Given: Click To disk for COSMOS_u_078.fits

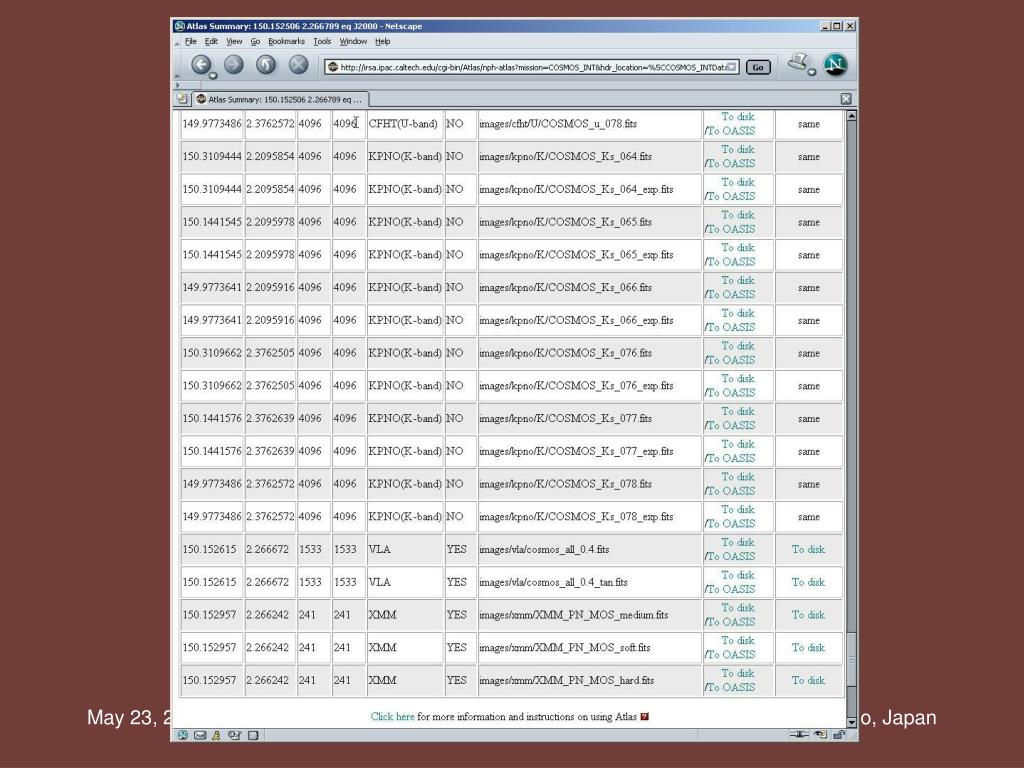Looking at the screenshot, I should pyautogui.click(x=738, y=117).
